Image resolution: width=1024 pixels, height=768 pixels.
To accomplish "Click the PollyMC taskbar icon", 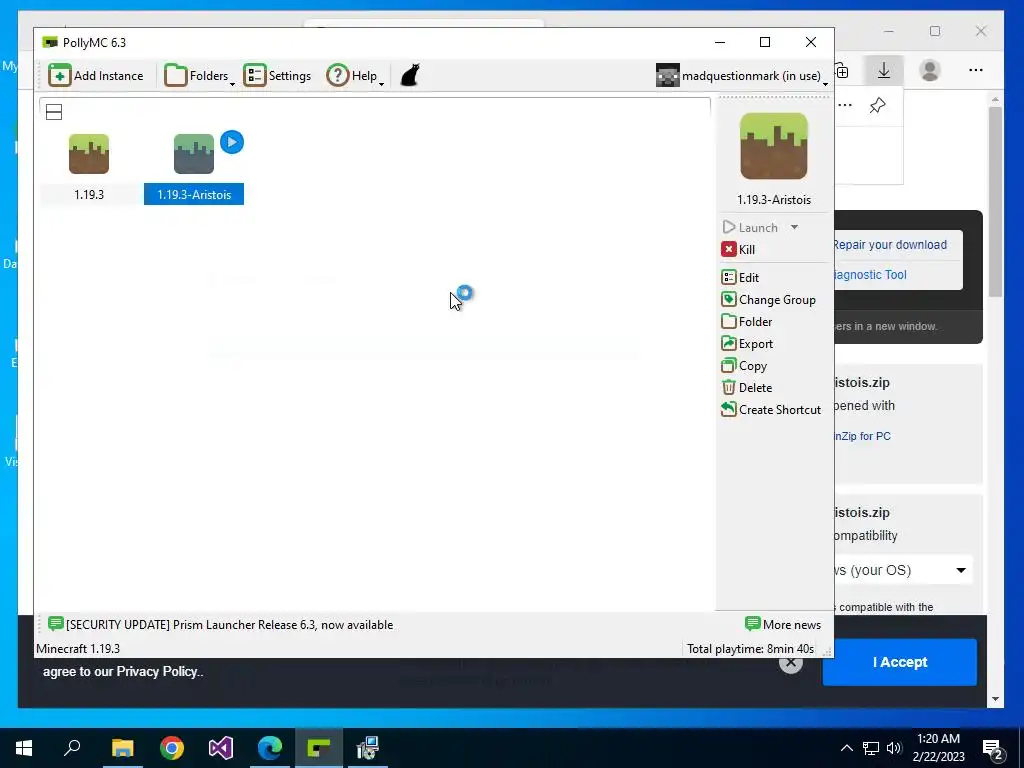I will [x=319, y=748].
